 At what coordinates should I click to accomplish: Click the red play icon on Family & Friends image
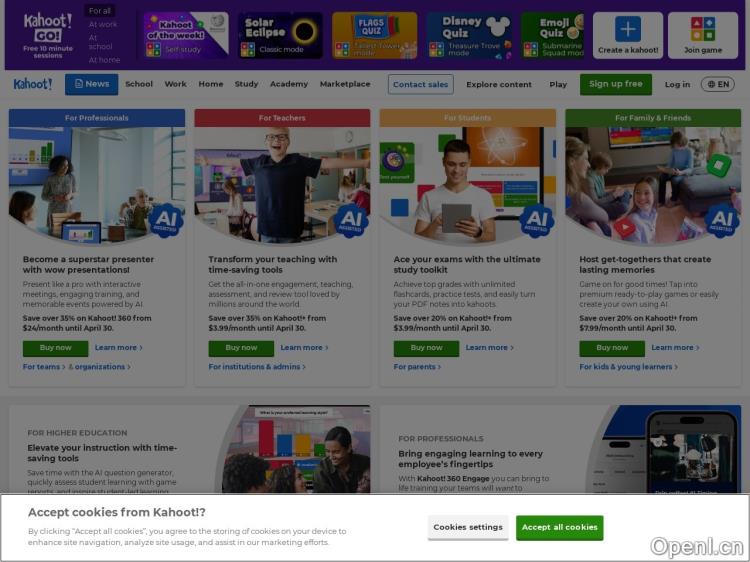[624, 227]
